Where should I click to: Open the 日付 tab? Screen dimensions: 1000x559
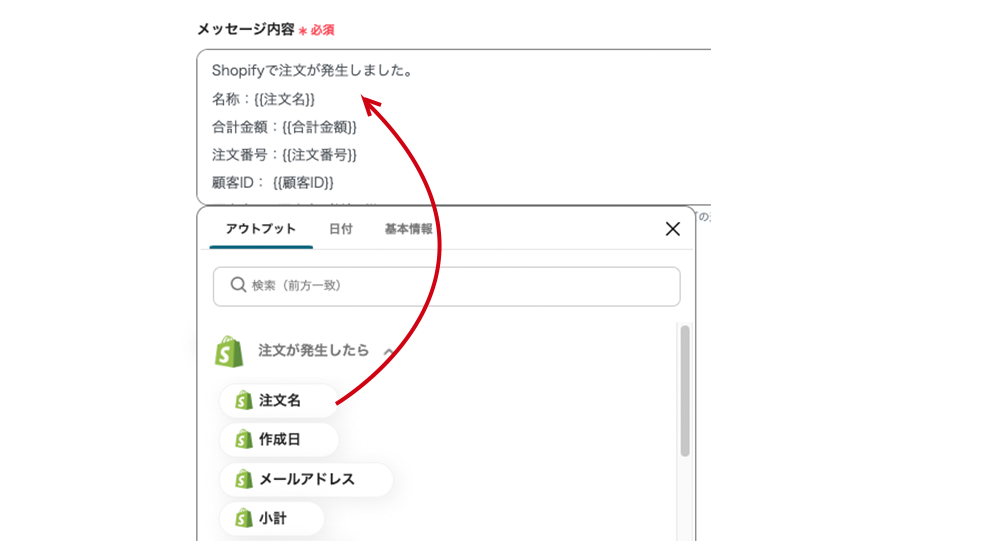tap(341, 229)
